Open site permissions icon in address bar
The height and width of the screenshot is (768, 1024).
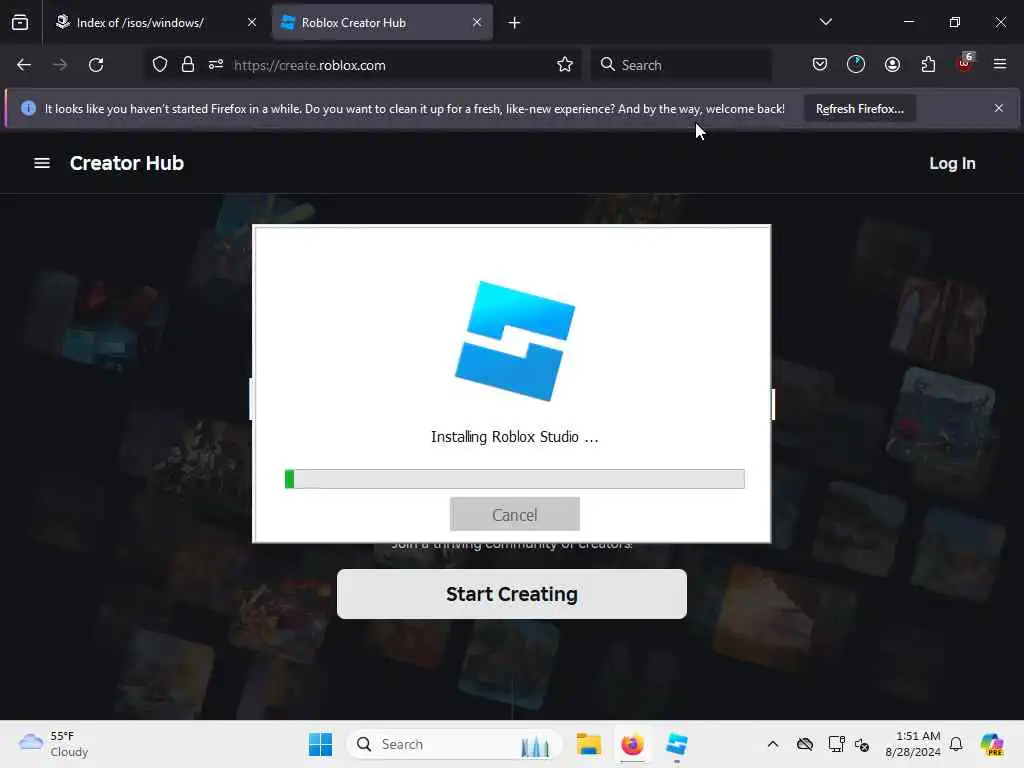click(216, 65)
